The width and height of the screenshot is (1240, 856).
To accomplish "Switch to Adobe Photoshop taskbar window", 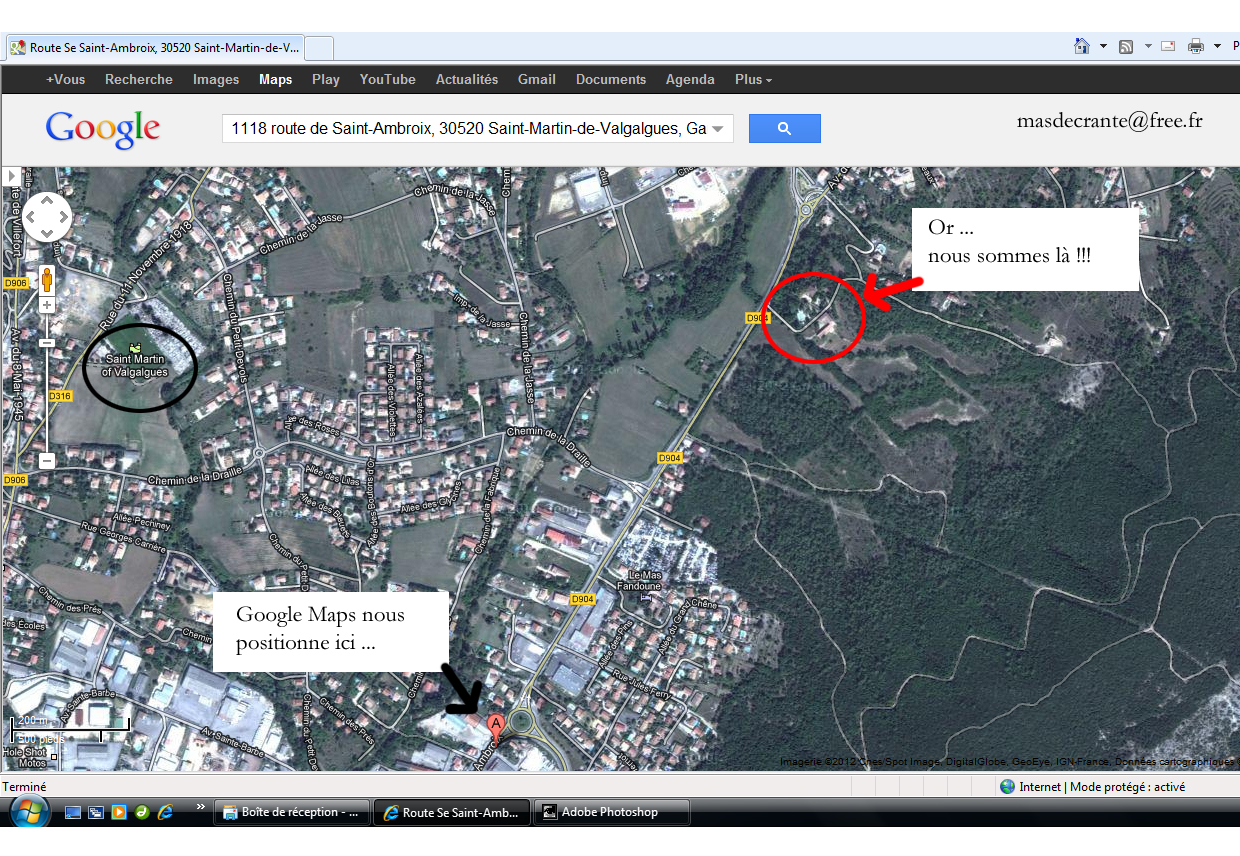I will coord(612,812).
